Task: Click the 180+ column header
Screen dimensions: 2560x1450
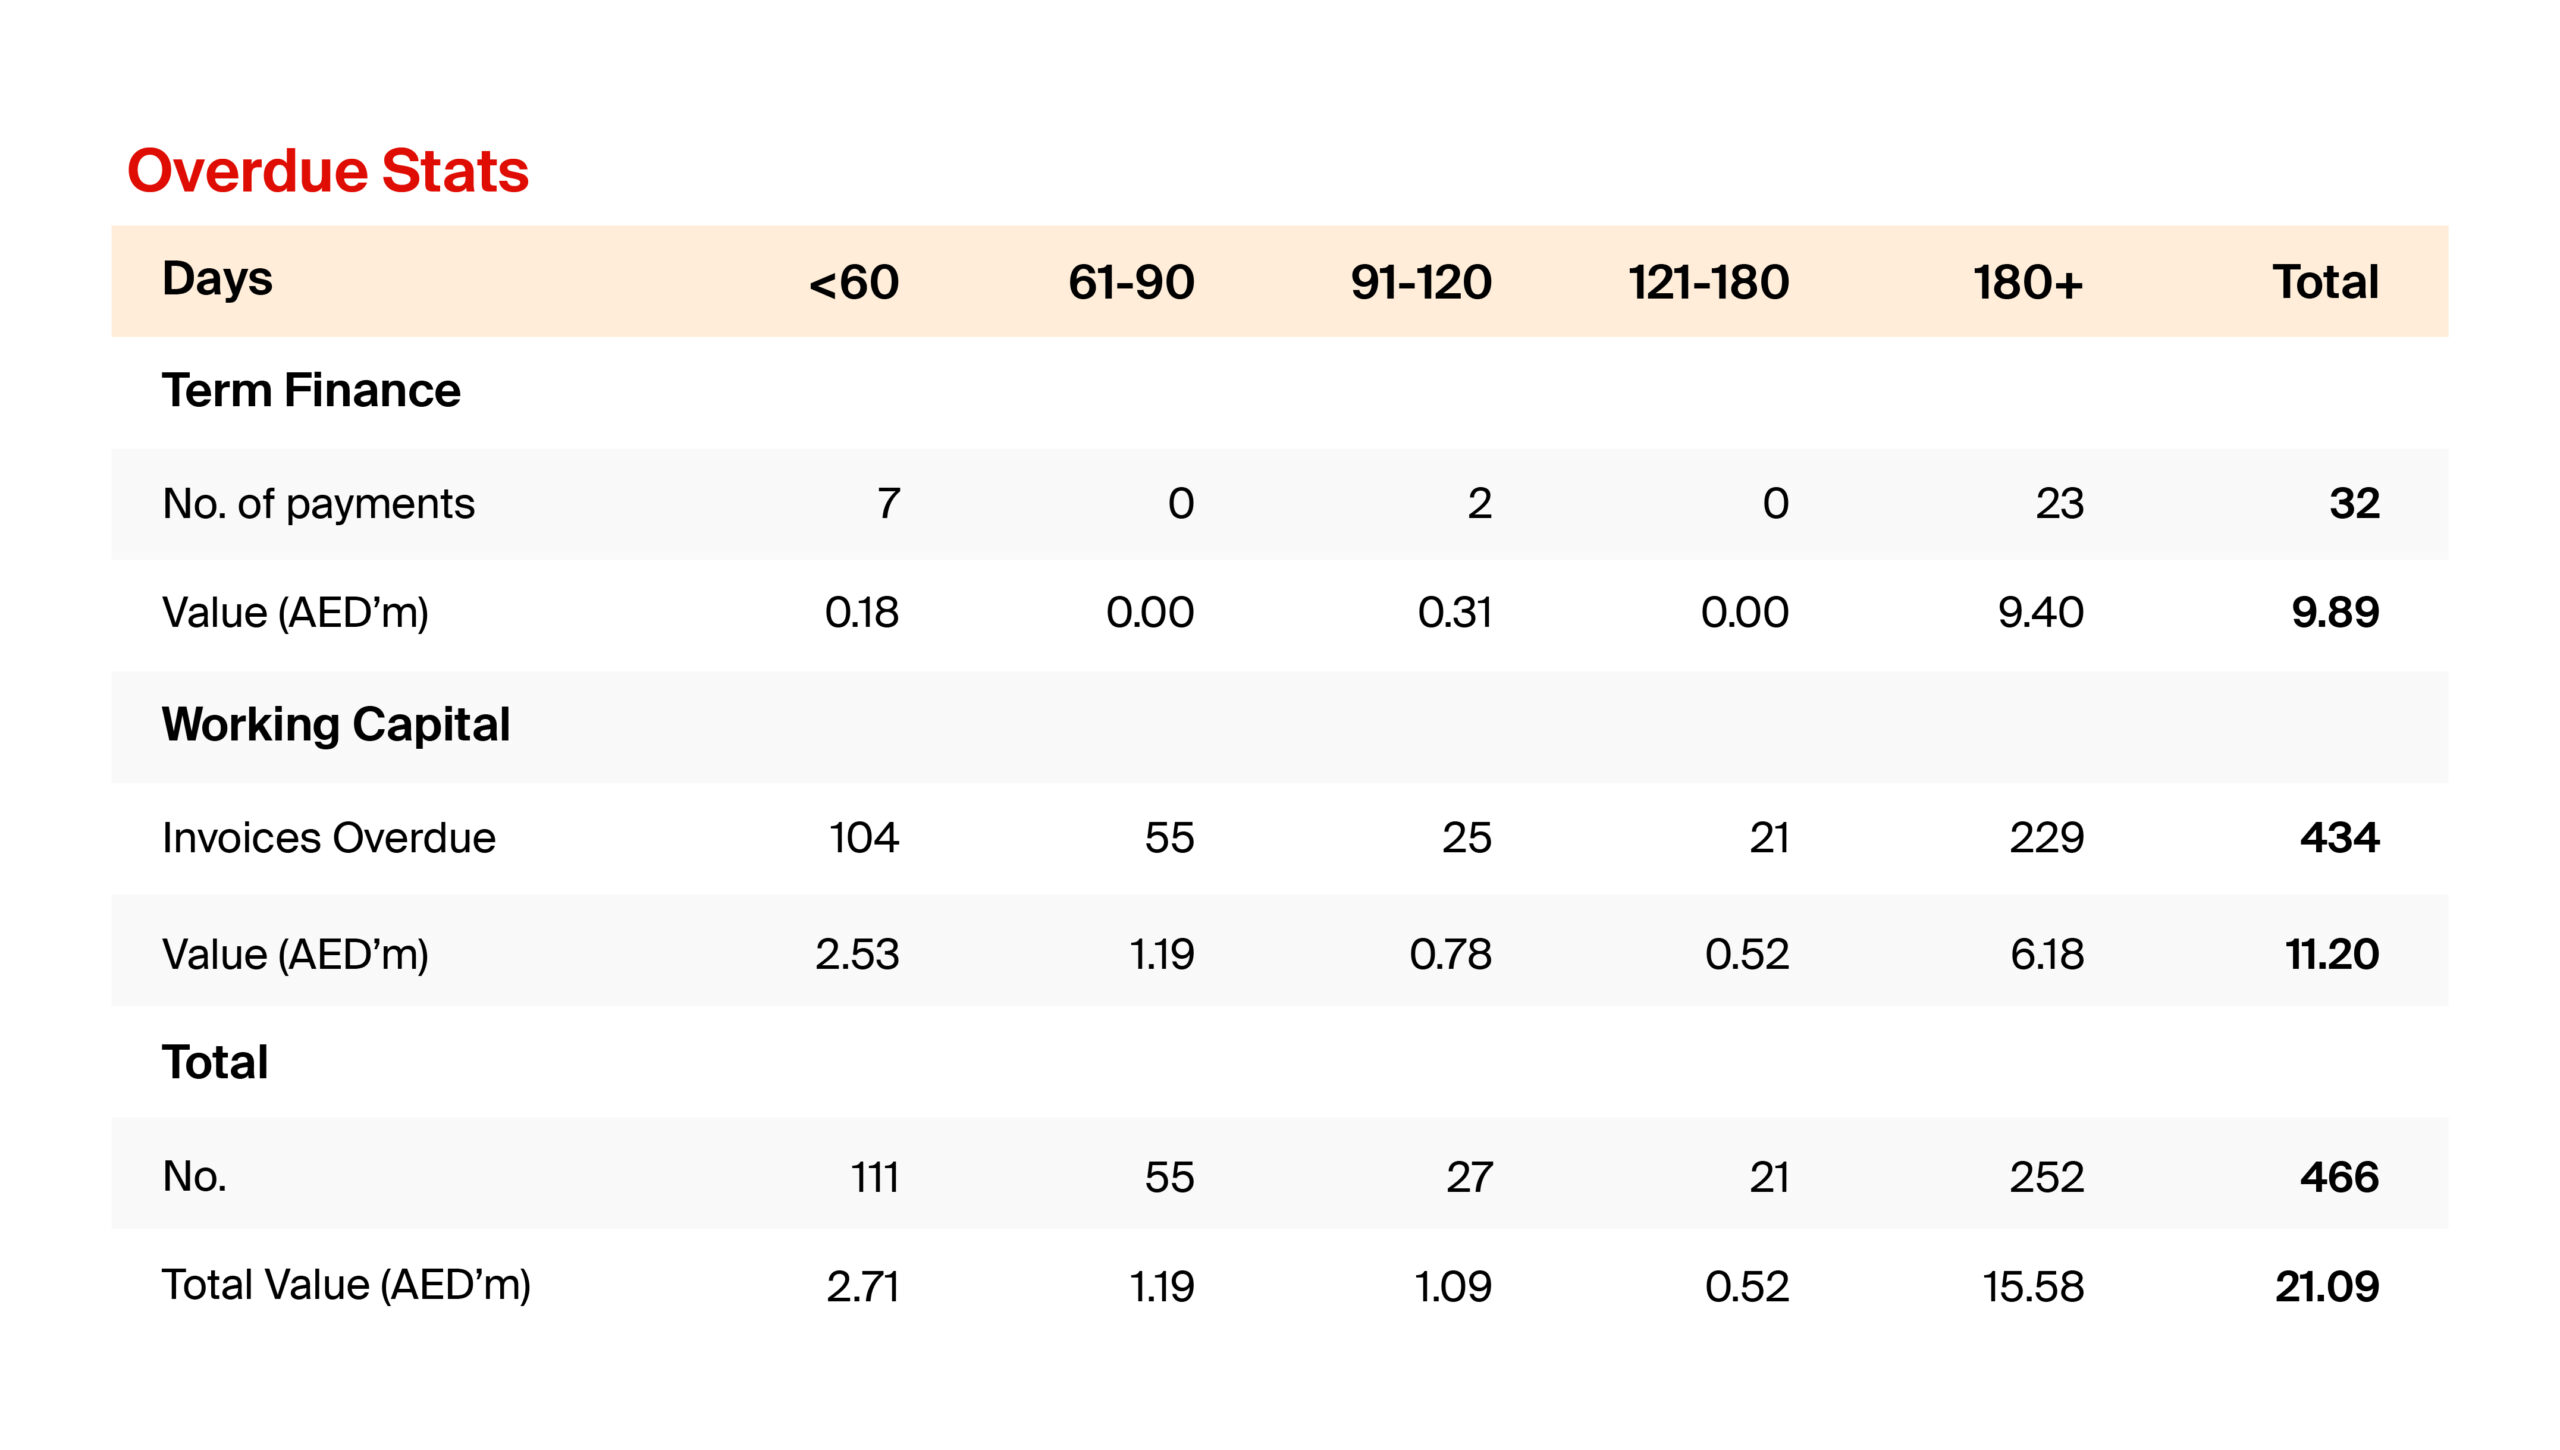Action: pos(2028,283)
